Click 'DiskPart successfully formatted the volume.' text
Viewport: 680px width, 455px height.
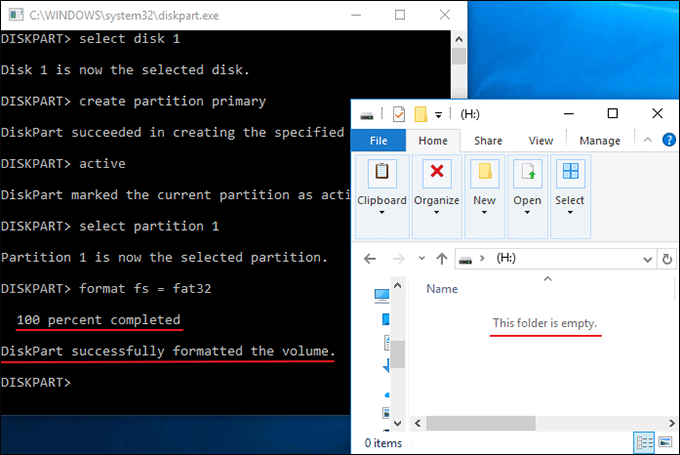[x=168, y=351]
